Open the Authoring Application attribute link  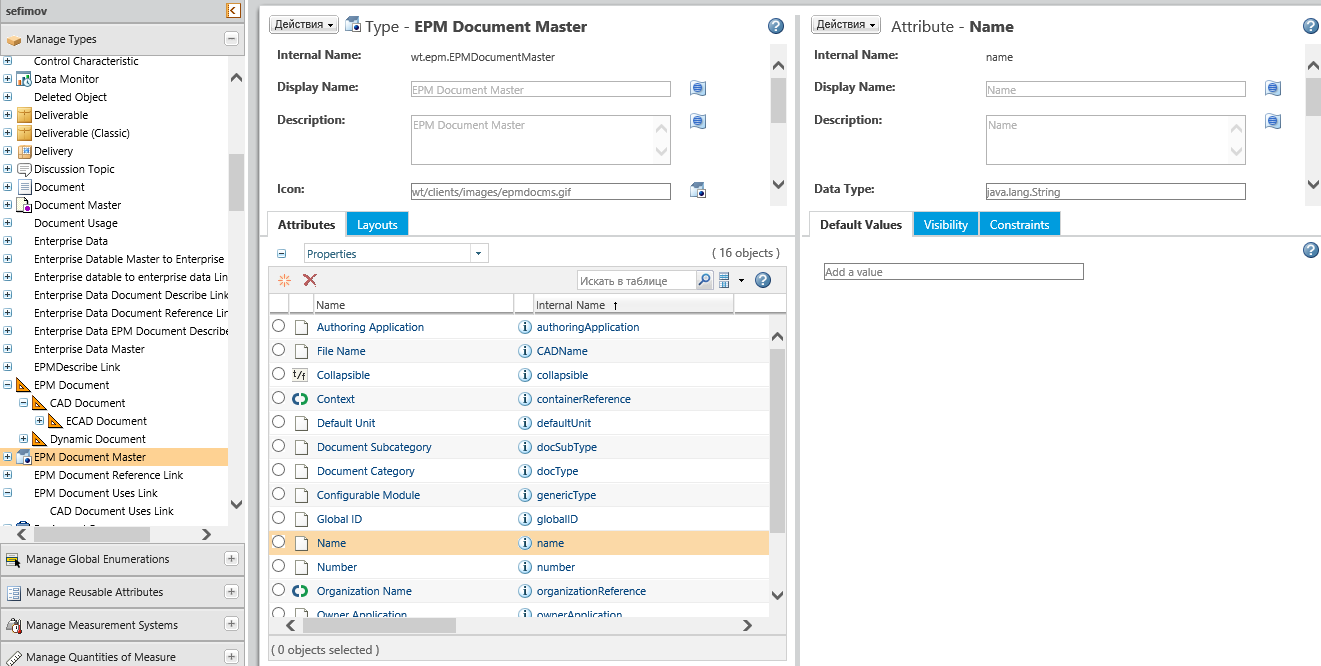click(x=370, y=327)
